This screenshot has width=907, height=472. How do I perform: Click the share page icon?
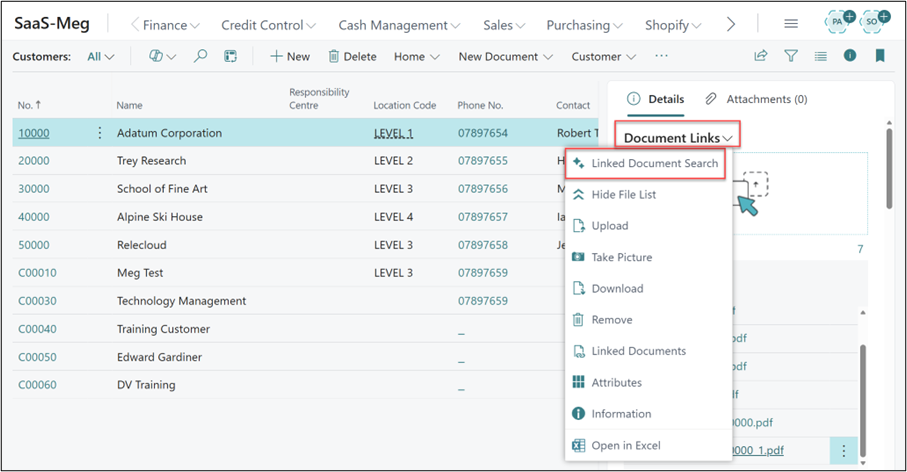coord(761,56)
